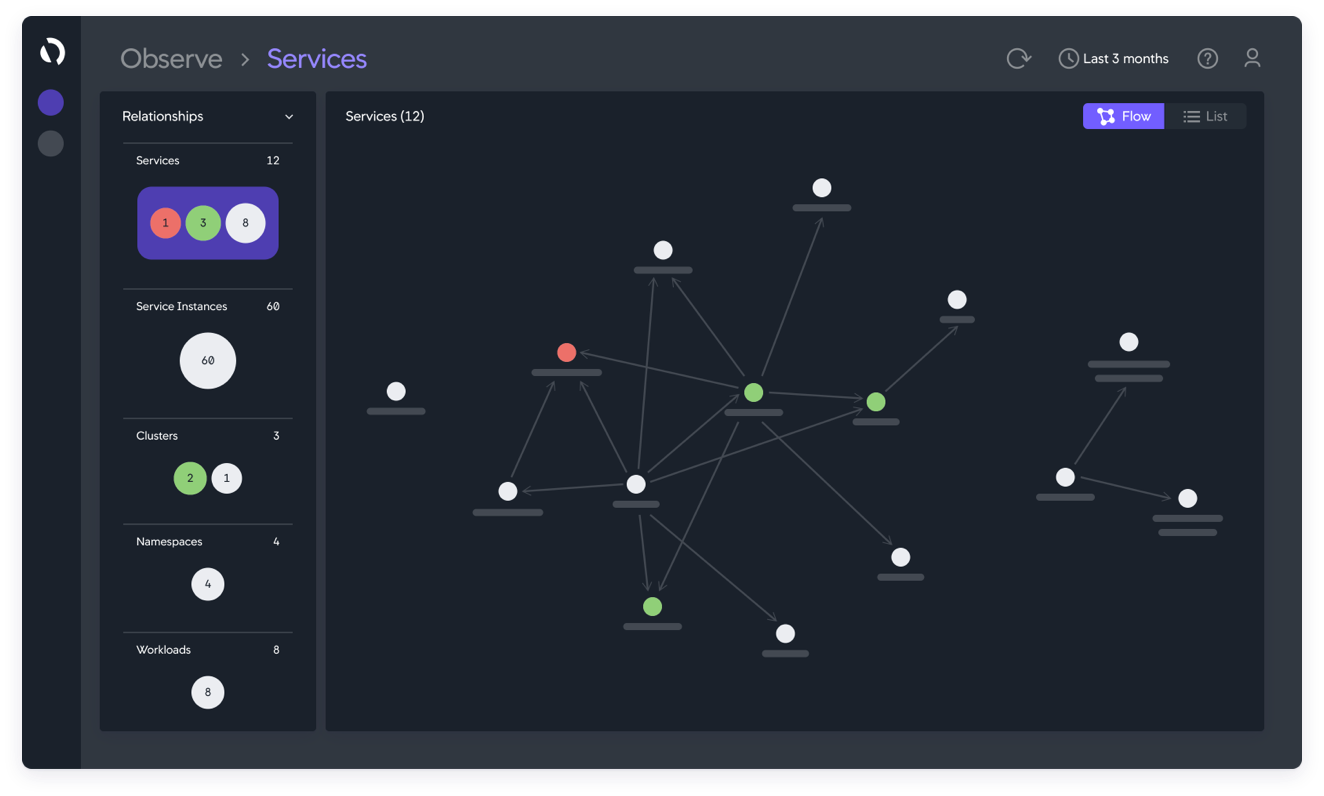Click Observe in the breadcrumb
The width and height of the screenshot is (1324, 796).
point(171,59)
